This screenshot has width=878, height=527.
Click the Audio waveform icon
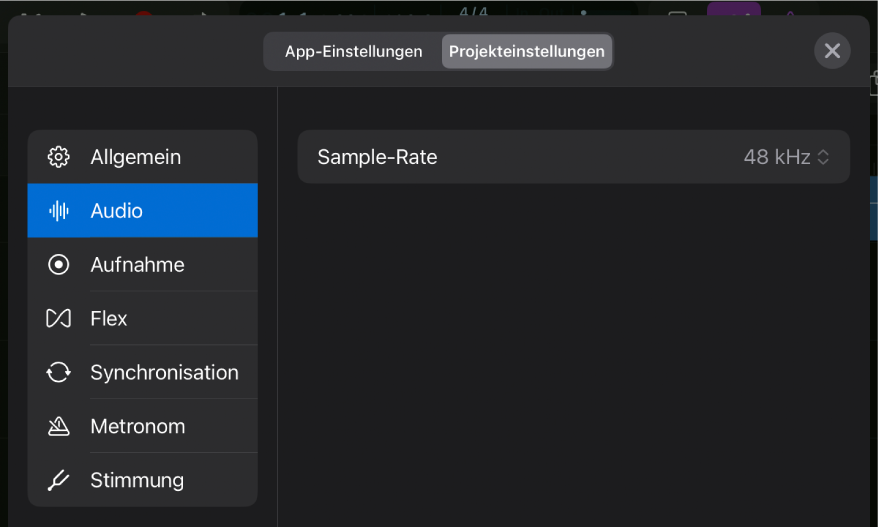coord(58,211)
